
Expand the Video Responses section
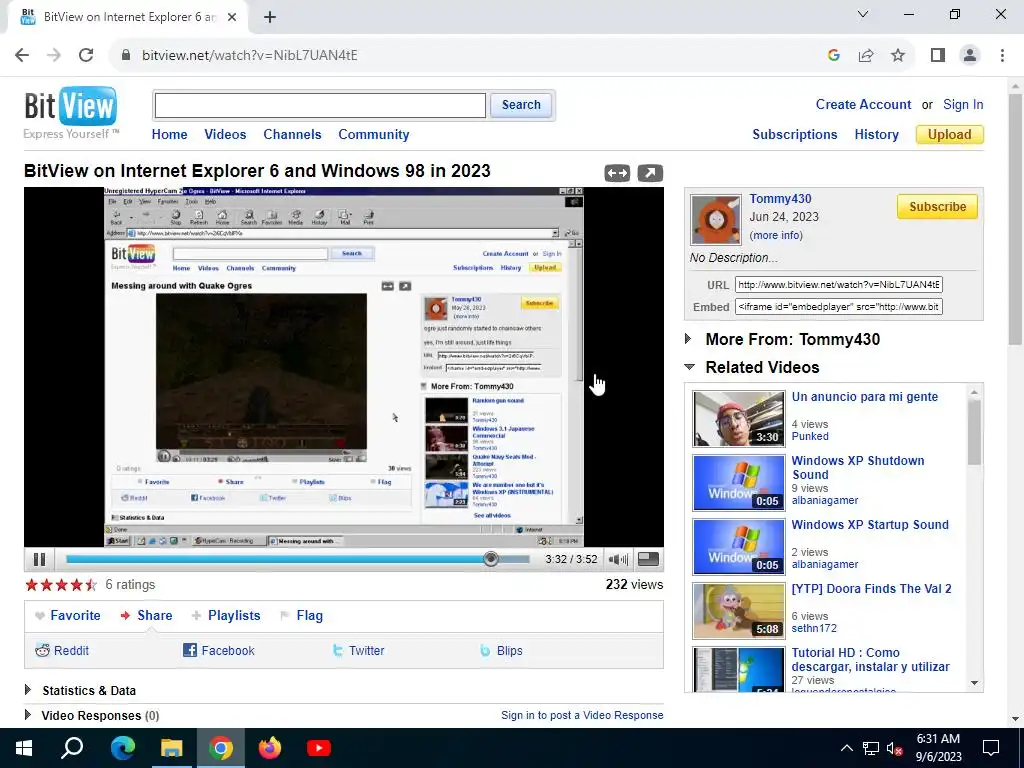point(27,714)
